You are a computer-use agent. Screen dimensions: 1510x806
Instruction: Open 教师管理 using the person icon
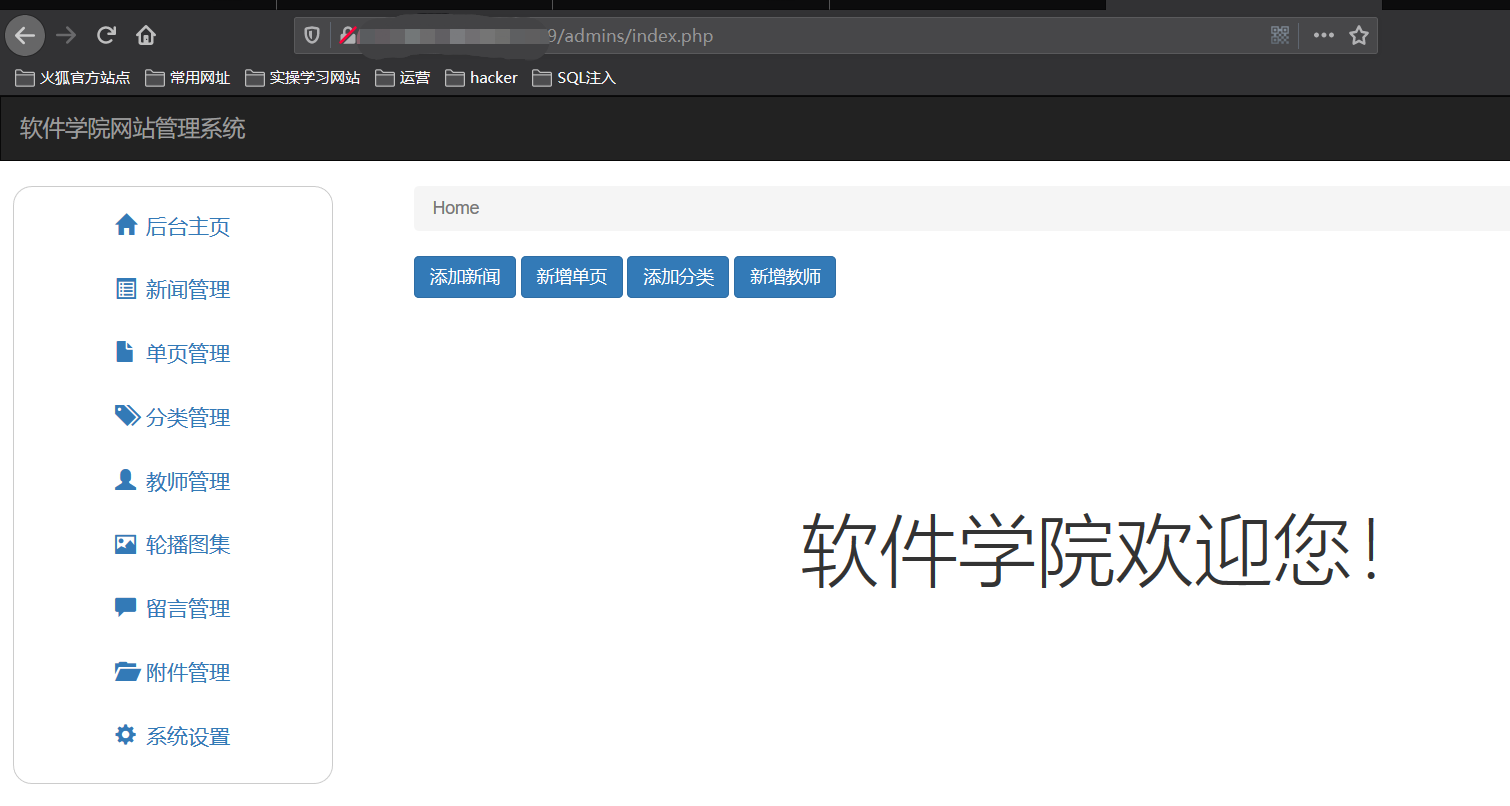click(126, 480)
